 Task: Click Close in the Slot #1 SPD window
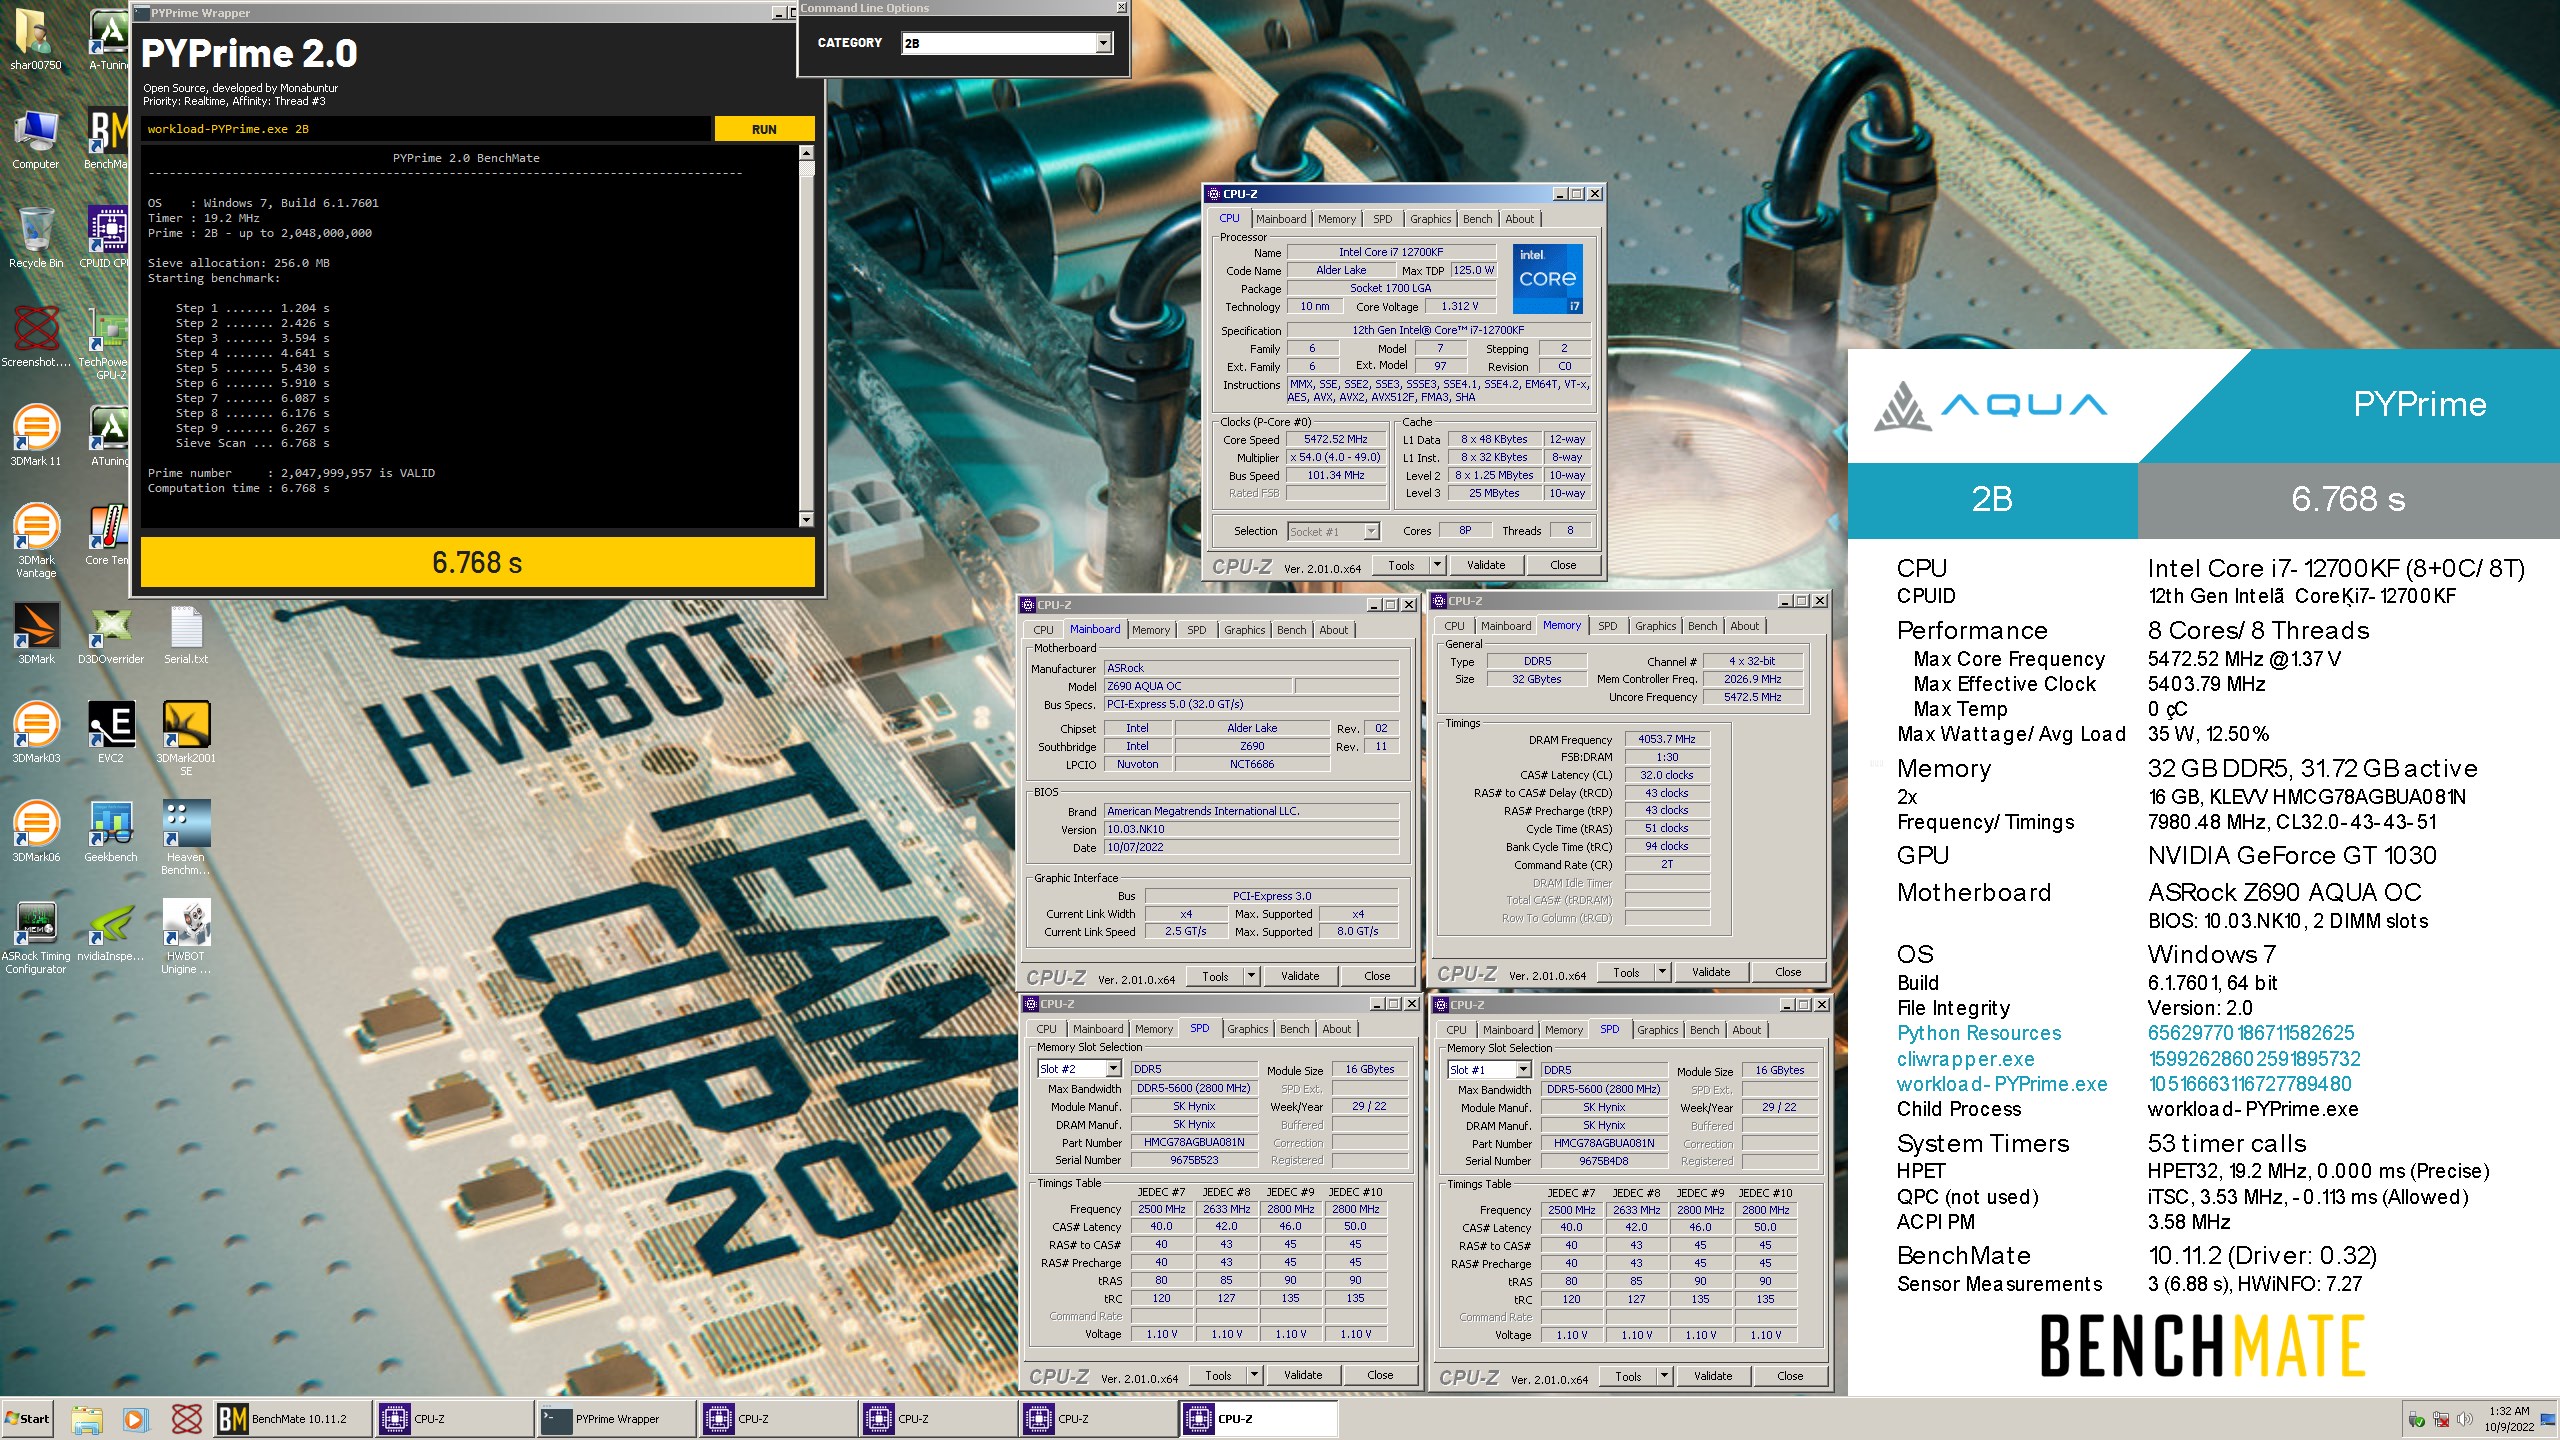pyautogui.click(x=1790, y=1376)
